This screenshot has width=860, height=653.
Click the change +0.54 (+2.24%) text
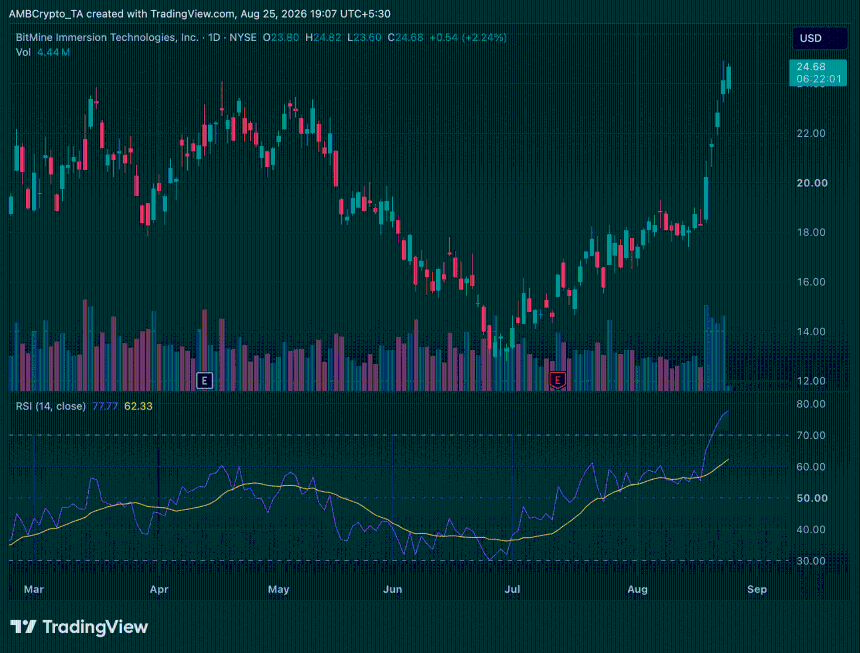[x=468, y=37]
